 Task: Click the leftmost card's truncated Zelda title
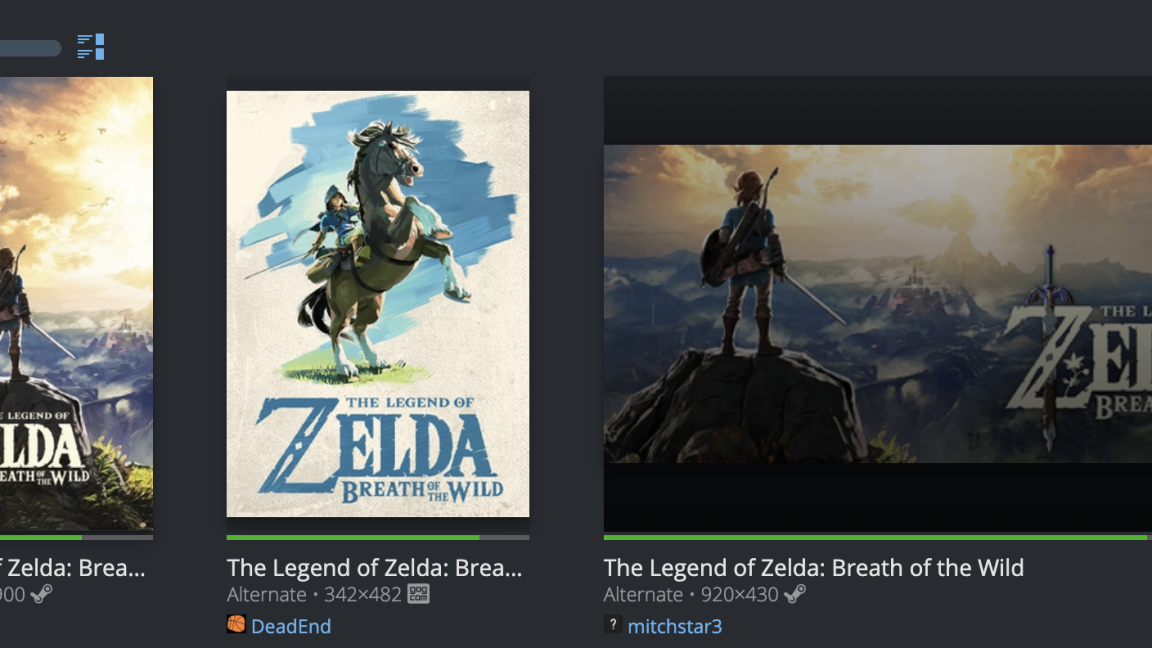point(72,567)
